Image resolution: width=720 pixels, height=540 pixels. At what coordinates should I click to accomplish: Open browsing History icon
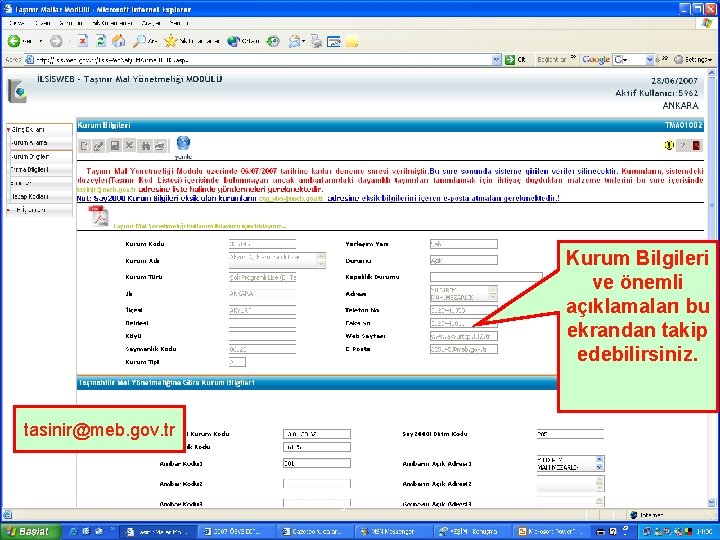click(x=273, y=41)
